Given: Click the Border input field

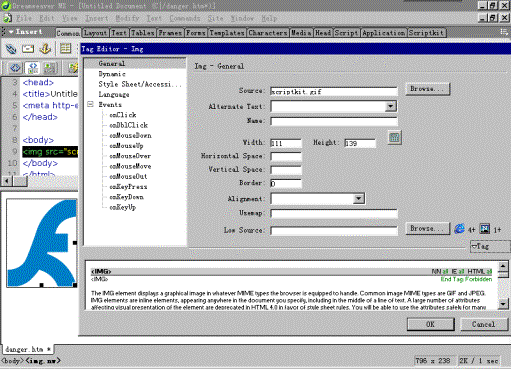Looking at the screenshot, I should coord(286,184).
